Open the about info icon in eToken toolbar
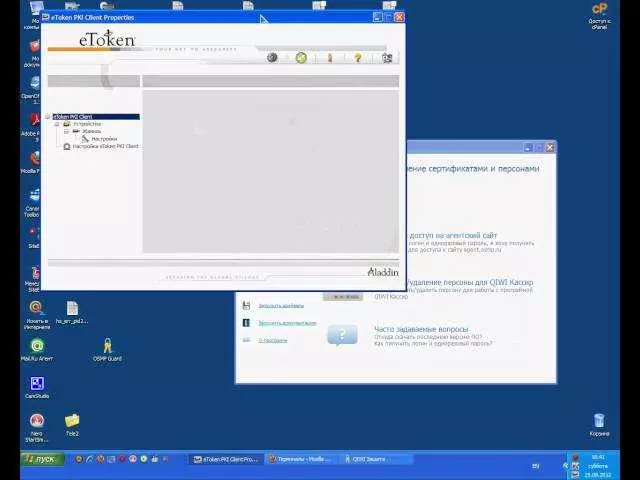Screen dimensions: 640x480 [x=330, y=58]
